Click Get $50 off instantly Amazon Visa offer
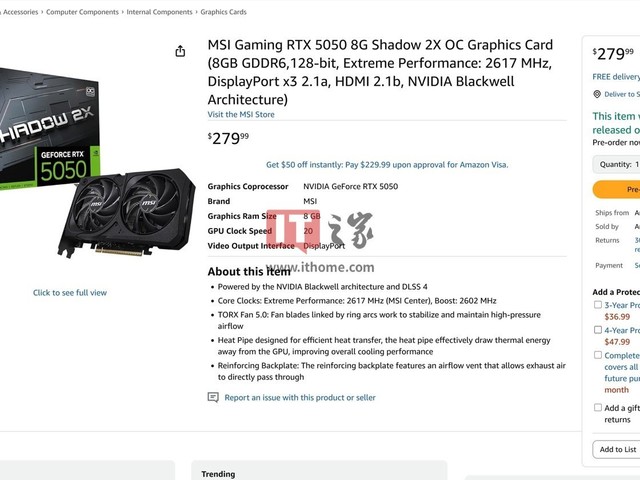 pos(387,165)
